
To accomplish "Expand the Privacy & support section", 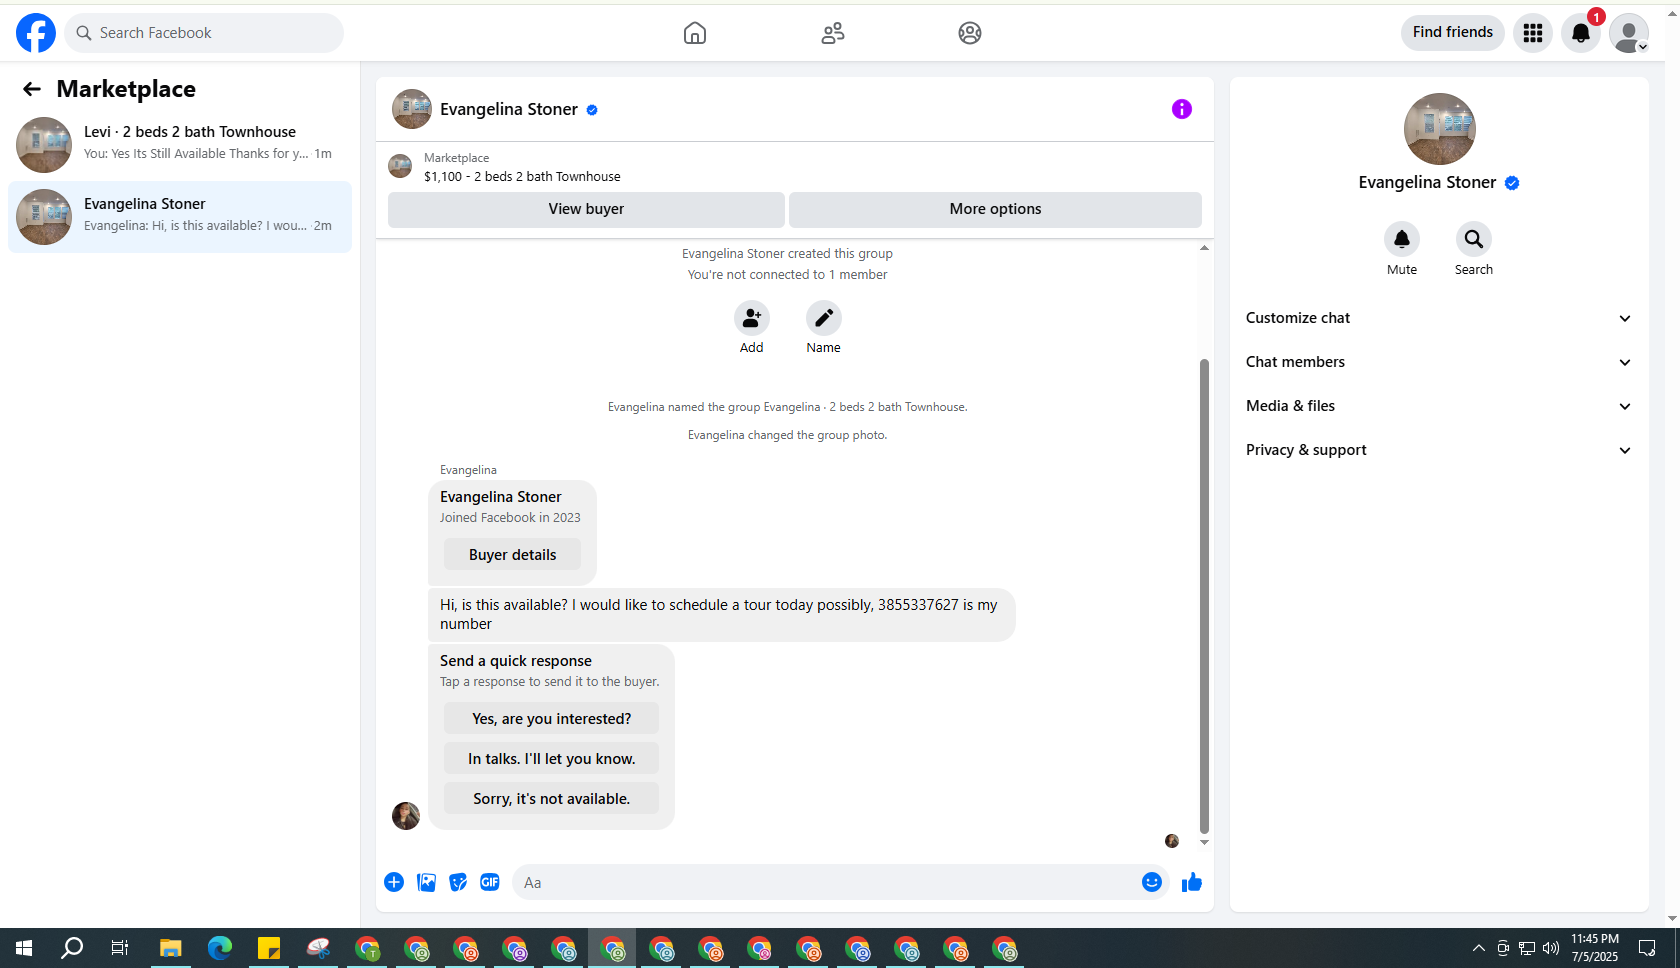I will 1439,450.
